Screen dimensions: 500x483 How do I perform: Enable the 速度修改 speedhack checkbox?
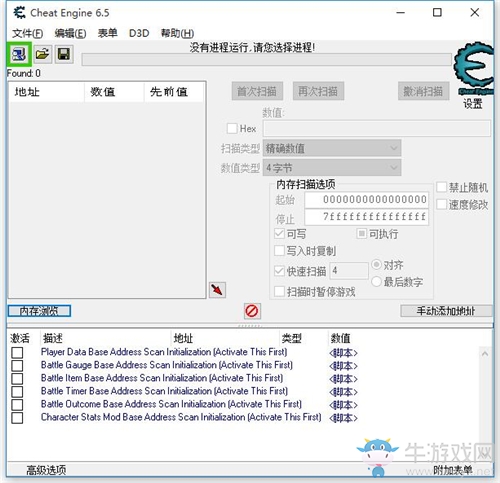442,204
